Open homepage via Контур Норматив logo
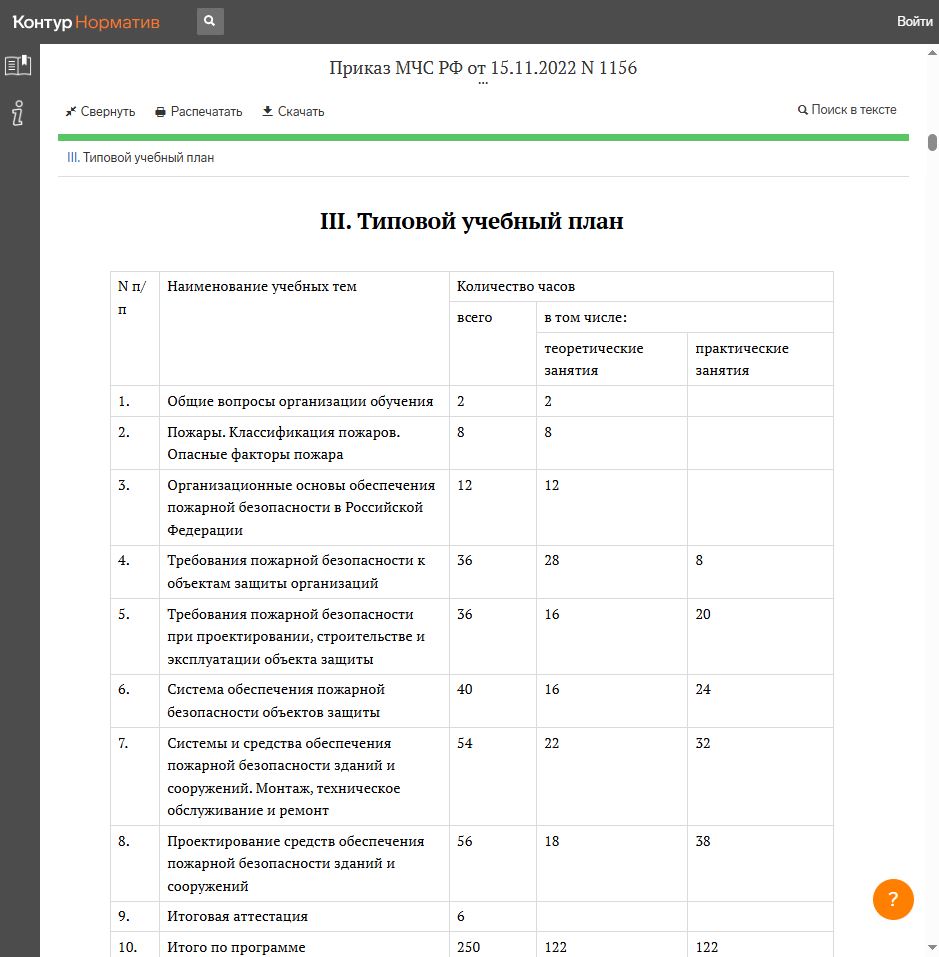This screenshot has height=957, width=939. (85, 20)
